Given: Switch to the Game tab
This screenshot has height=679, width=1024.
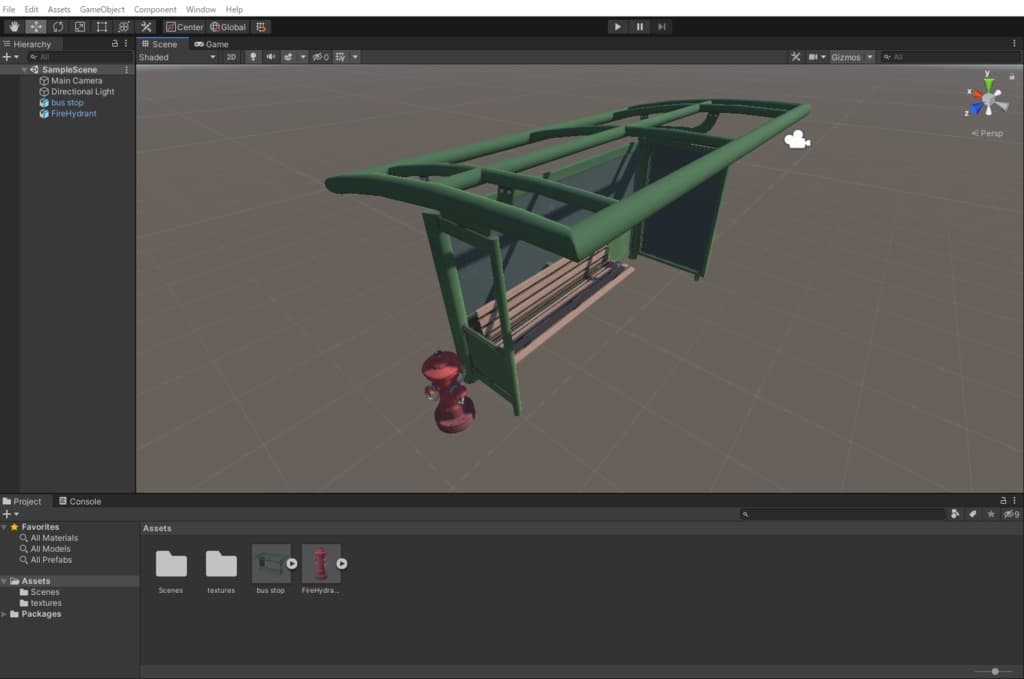Looking at the screenshot, I should [x=212, y=44].
